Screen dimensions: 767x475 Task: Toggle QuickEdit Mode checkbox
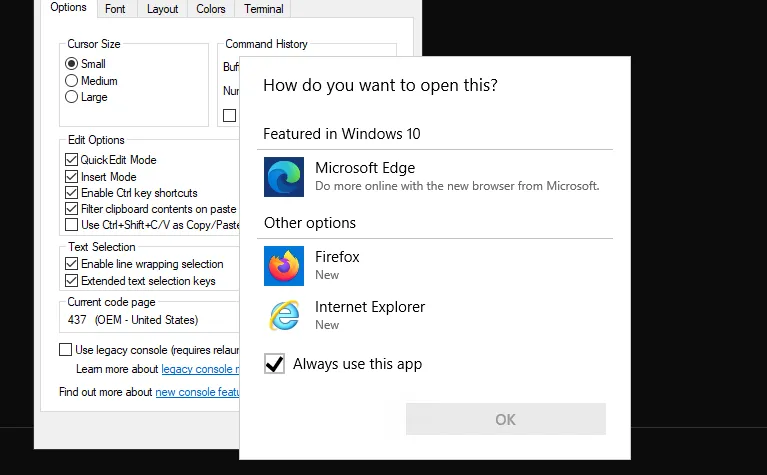71,159
